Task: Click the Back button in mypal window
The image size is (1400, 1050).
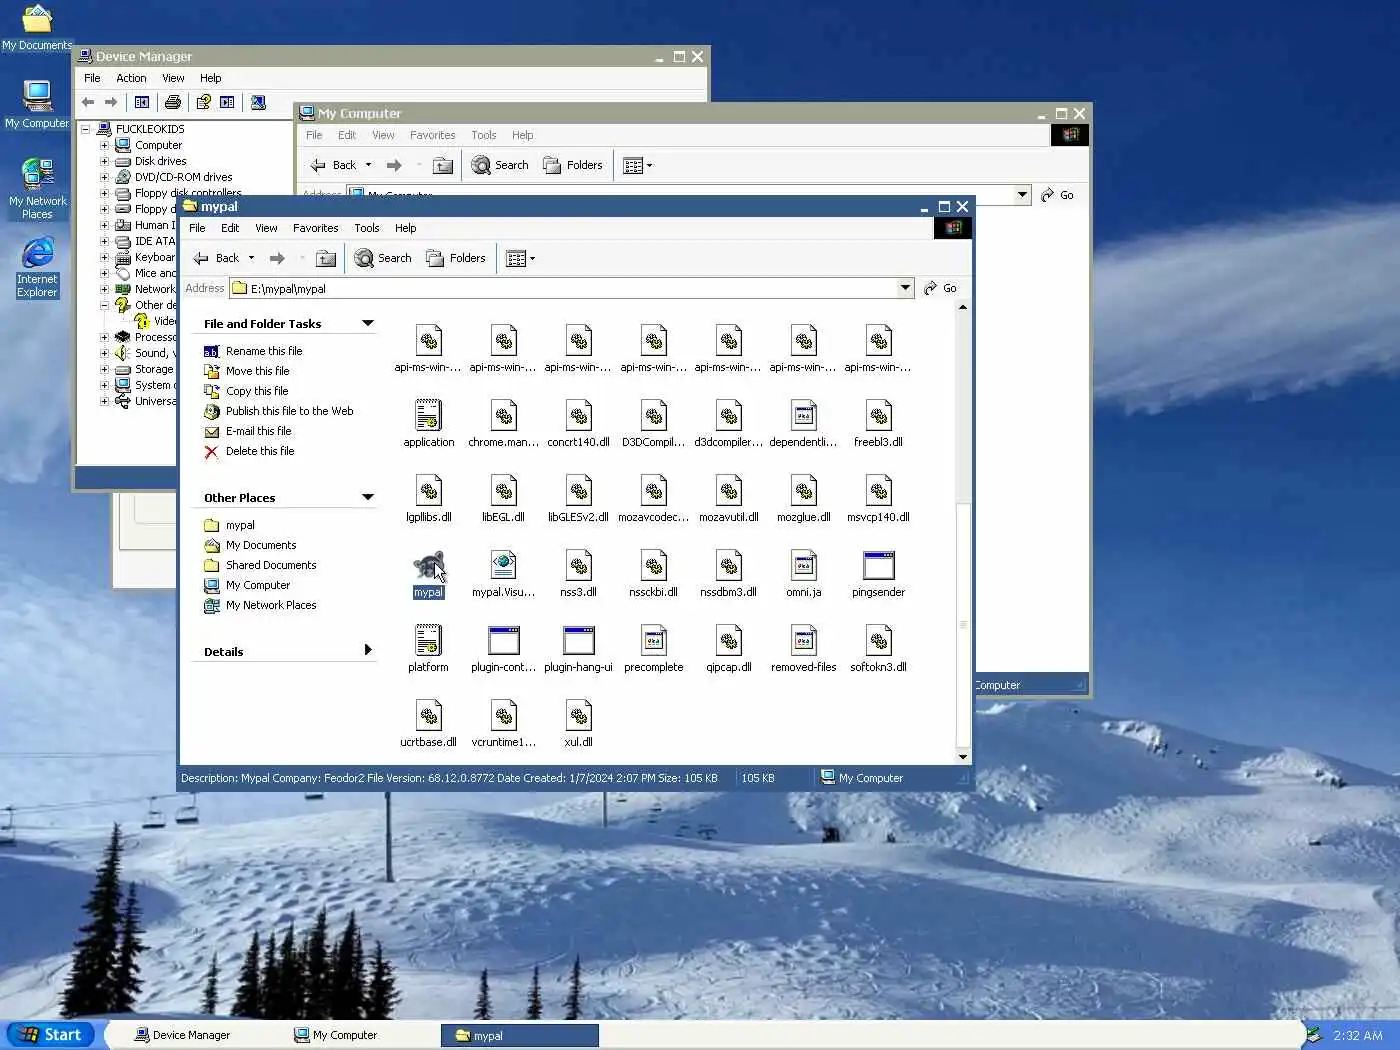Action: (x=217, y=259)
